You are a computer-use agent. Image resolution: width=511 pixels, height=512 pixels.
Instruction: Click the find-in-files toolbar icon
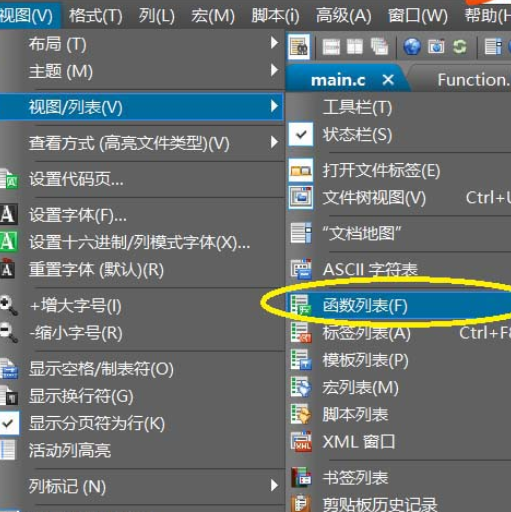pos(299,46)
